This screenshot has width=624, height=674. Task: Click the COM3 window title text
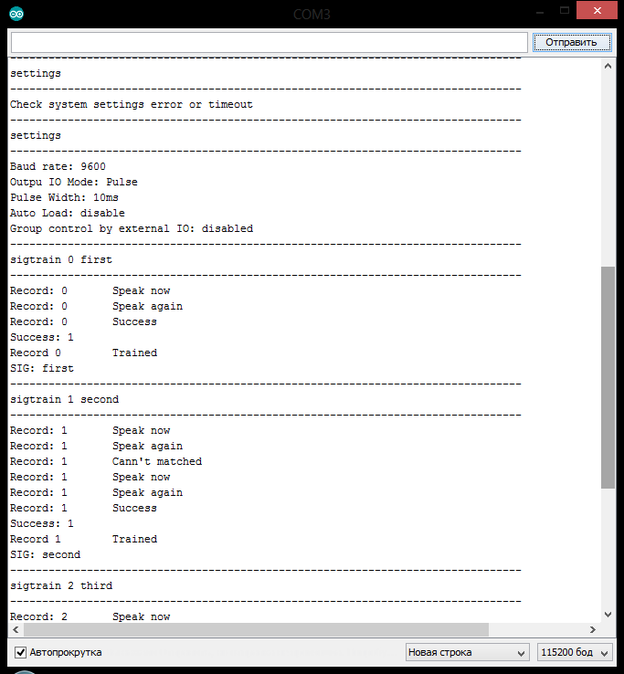pos(312,14)
